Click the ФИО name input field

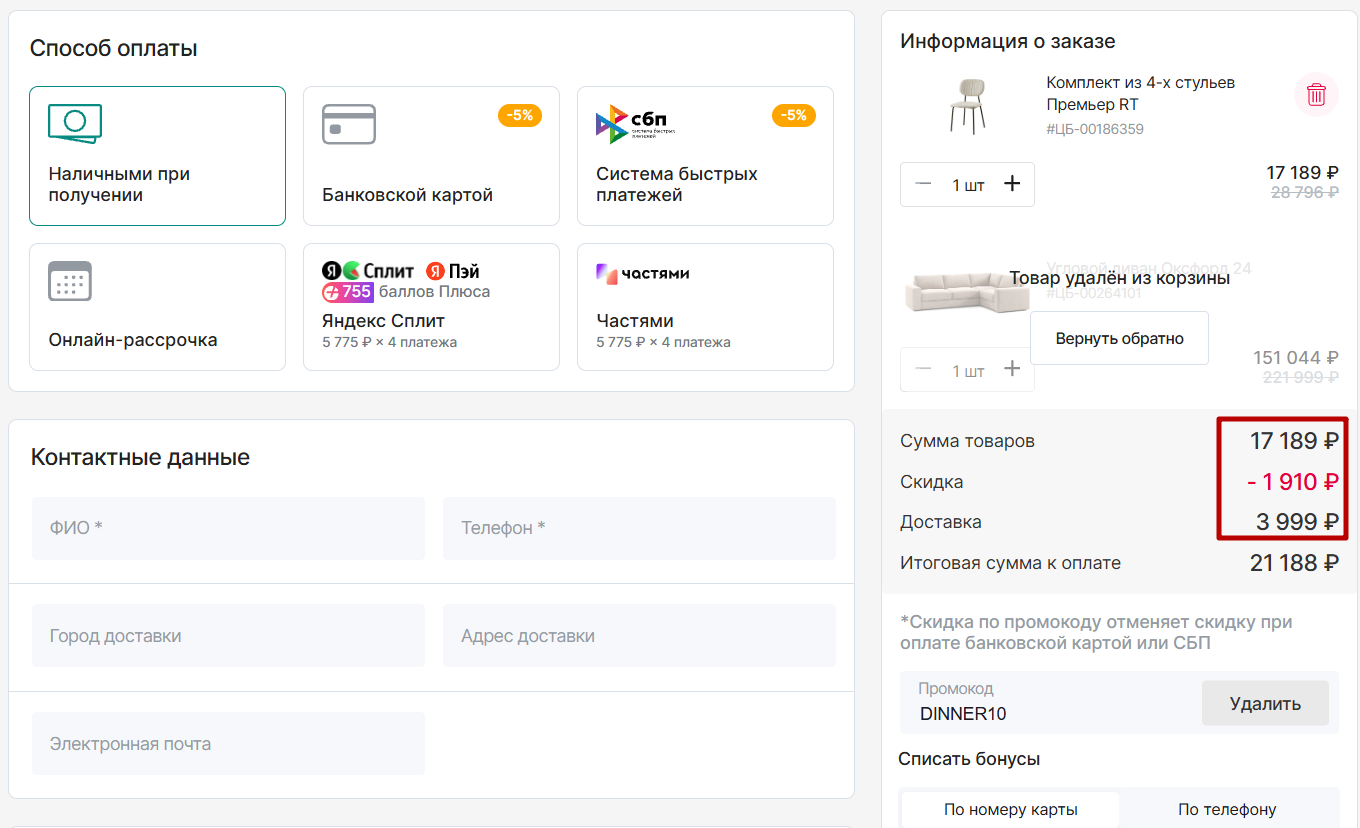click(229, 528)
